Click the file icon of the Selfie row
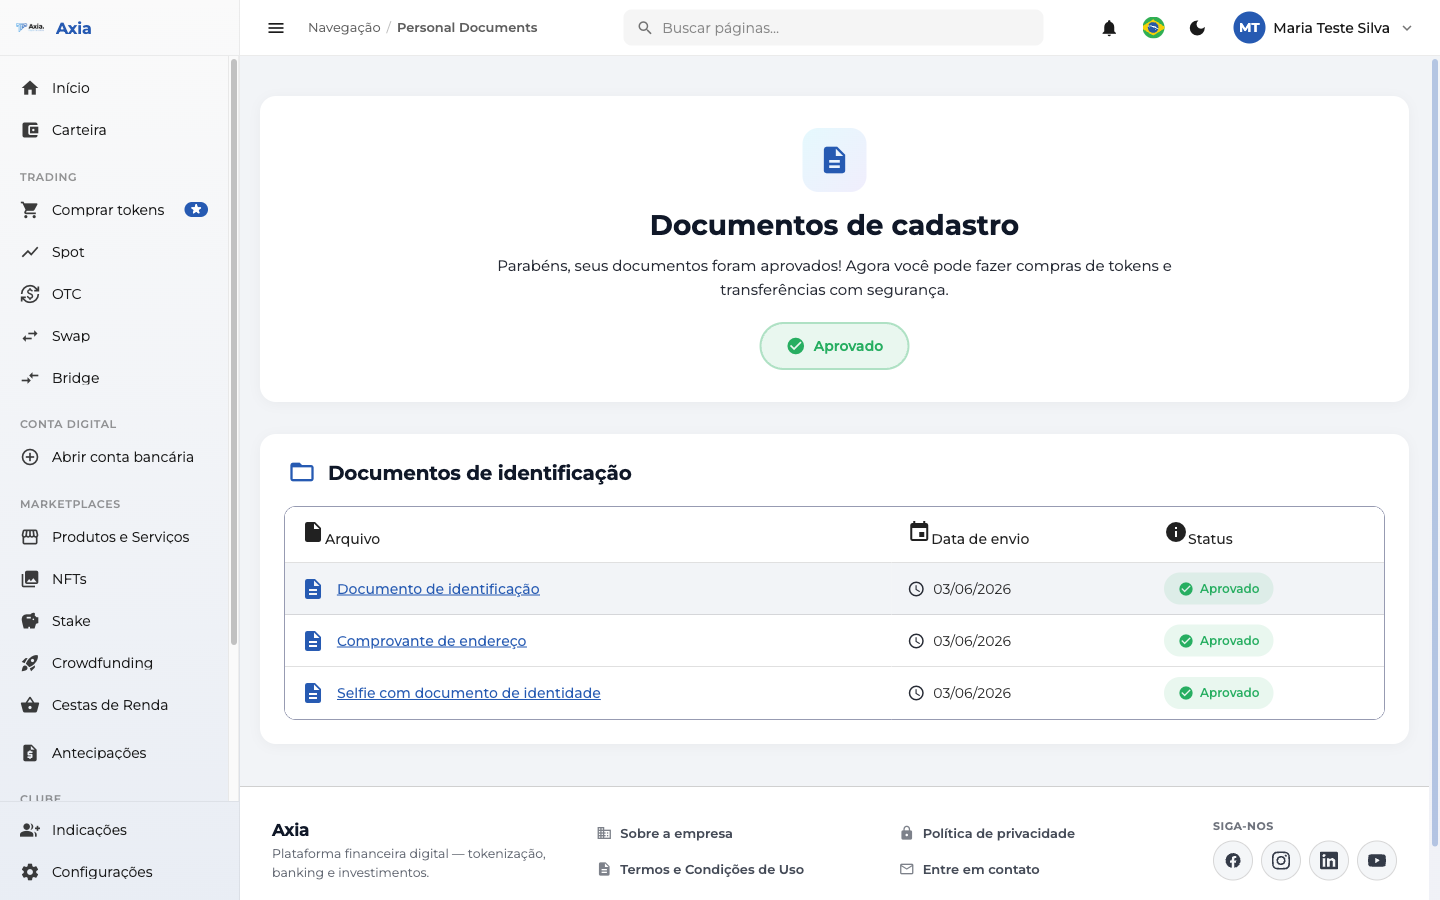 (x=313, y=693)
